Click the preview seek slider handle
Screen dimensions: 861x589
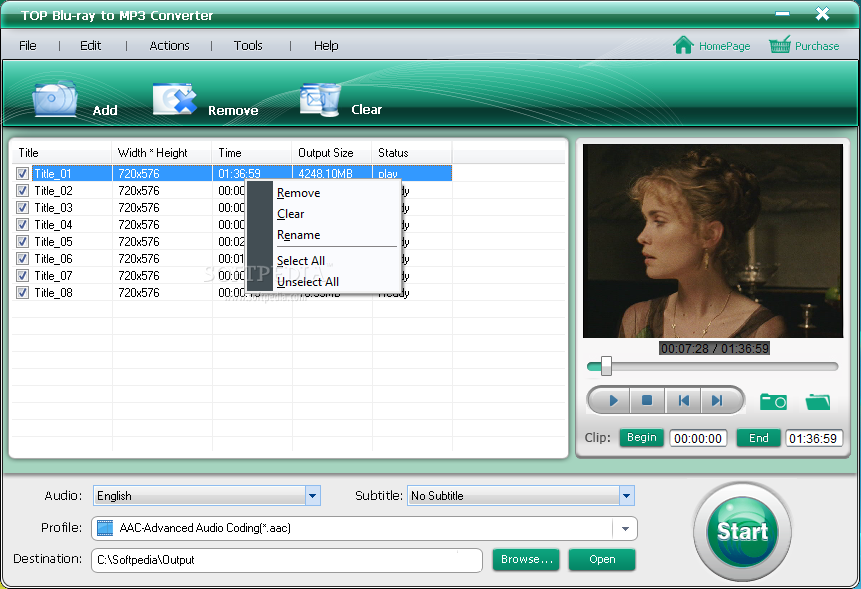606,366
